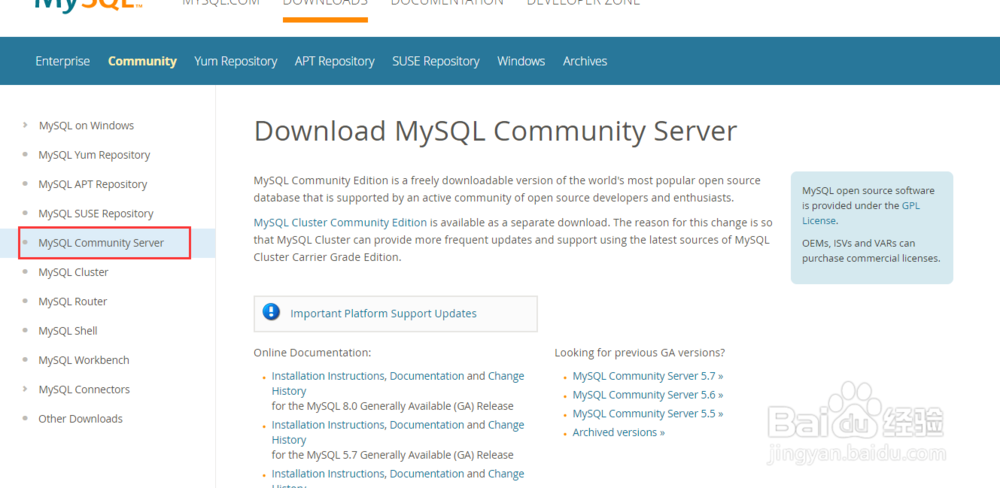This screenshot has height=488, width=1000.
Task: Go to APT Repository tab
Action: pyautogui.click(x=334, y=61)
